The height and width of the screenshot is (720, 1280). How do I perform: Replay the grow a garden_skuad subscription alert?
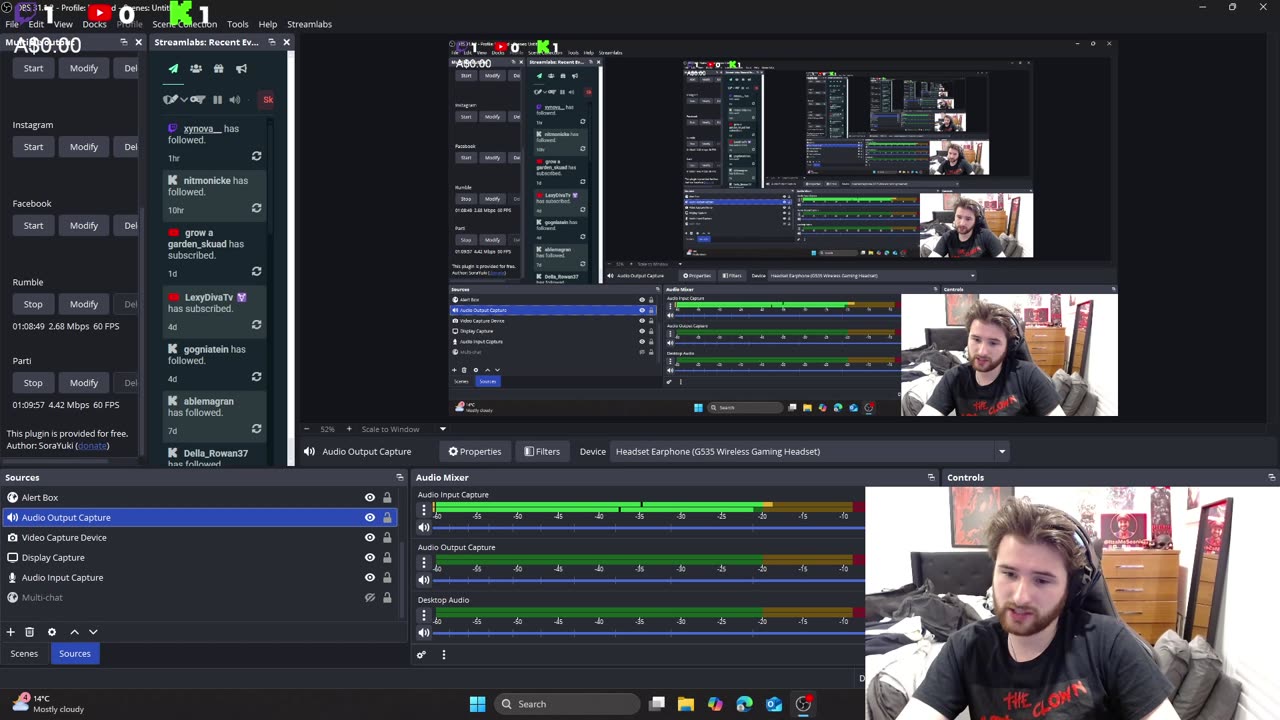pyautogui.click(x=256, y=272)
